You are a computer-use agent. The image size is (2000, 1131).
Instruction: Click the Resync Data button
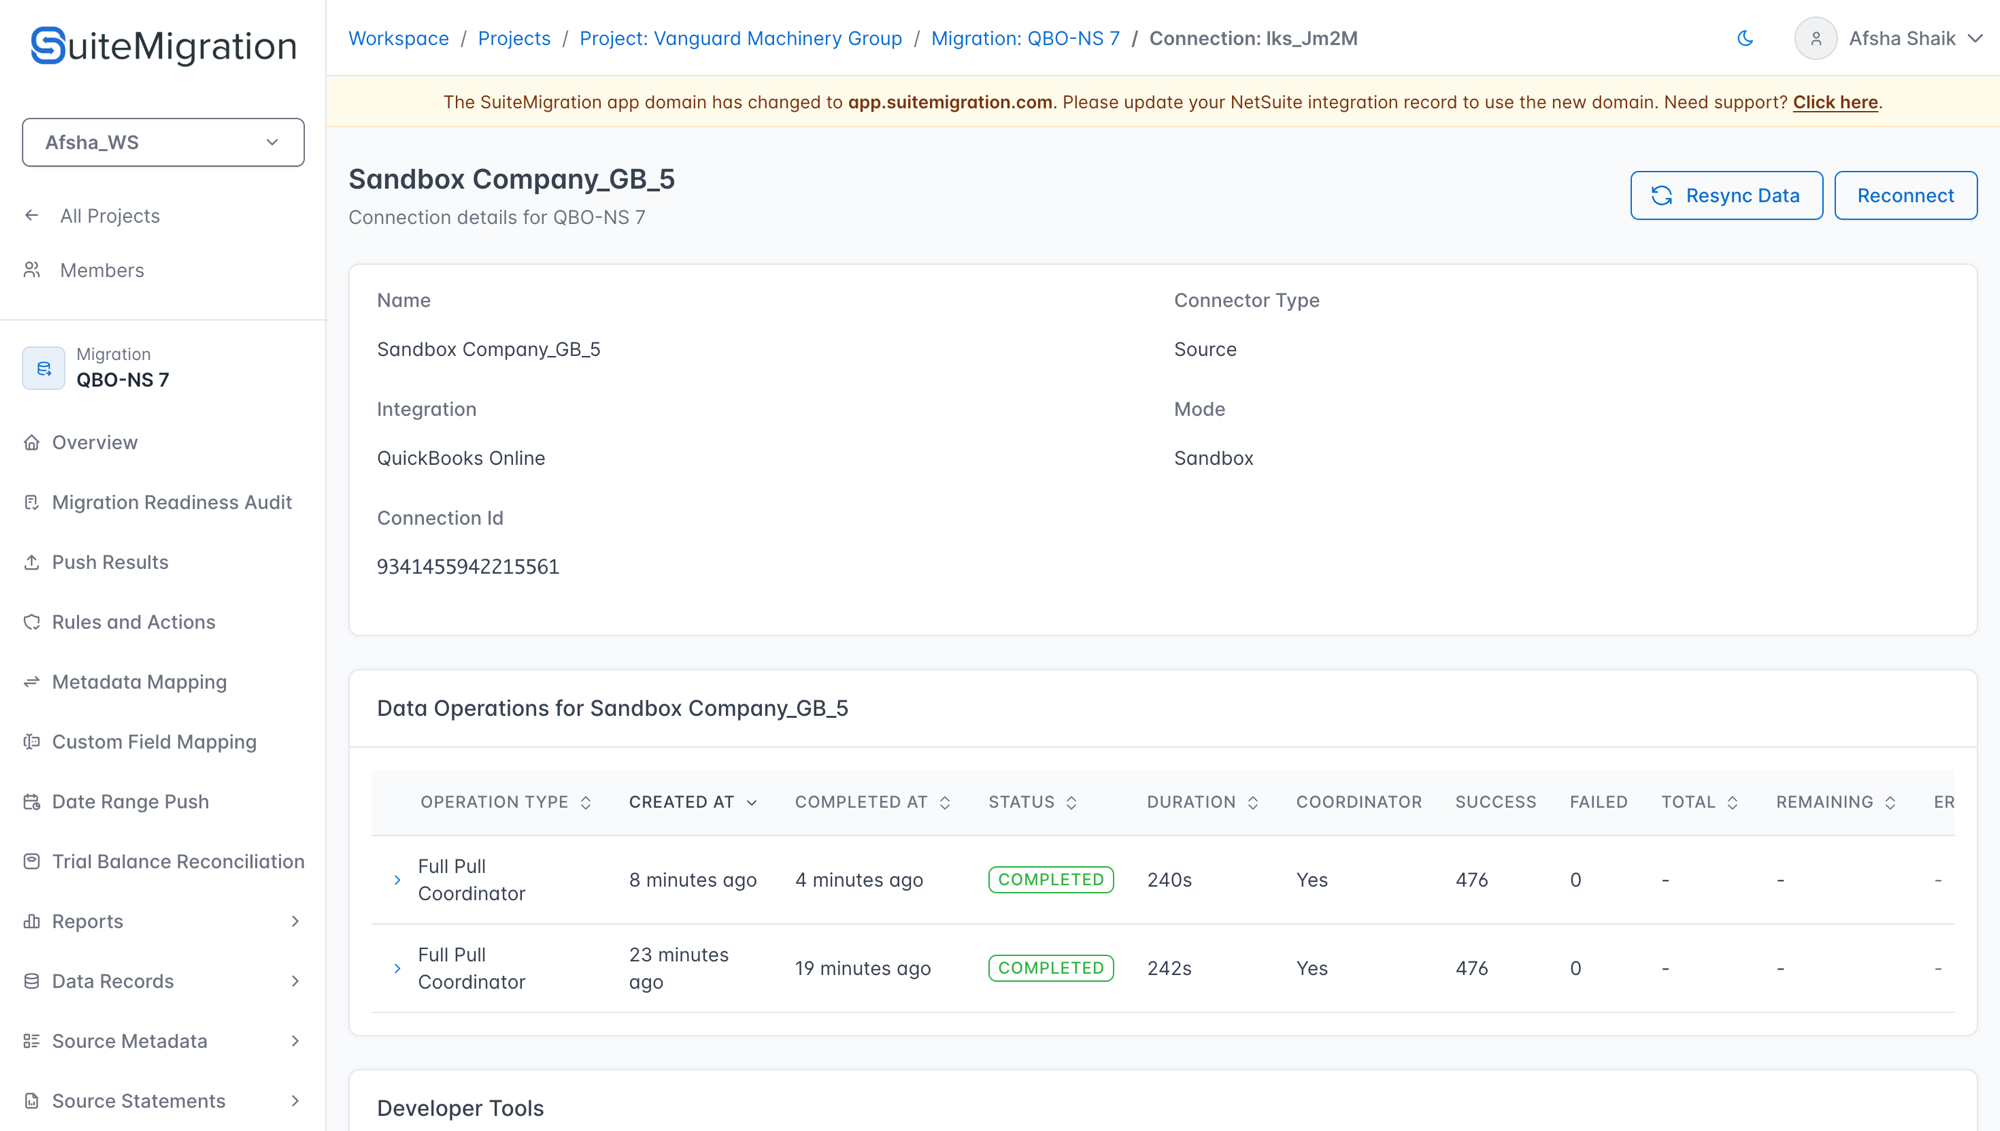[1726, 195]
